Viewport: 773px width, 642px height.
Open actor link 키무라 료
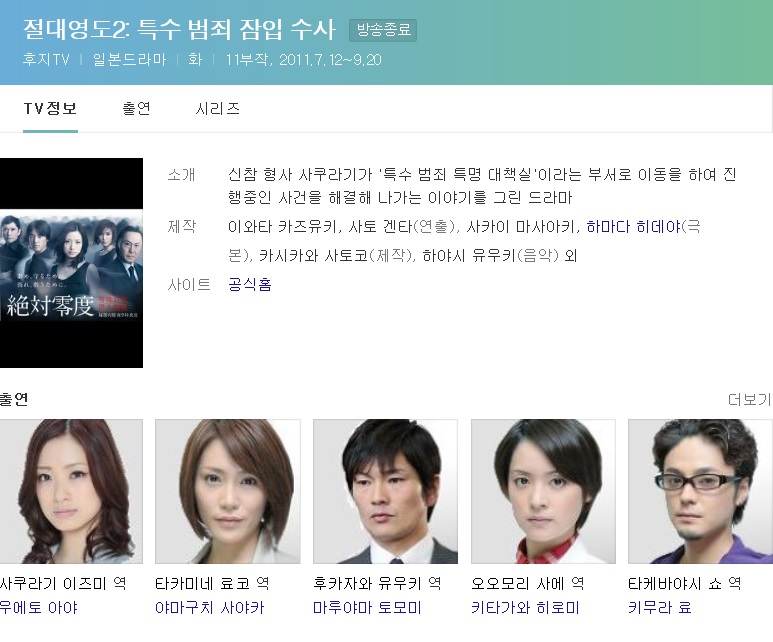click(x=660, y=607)
